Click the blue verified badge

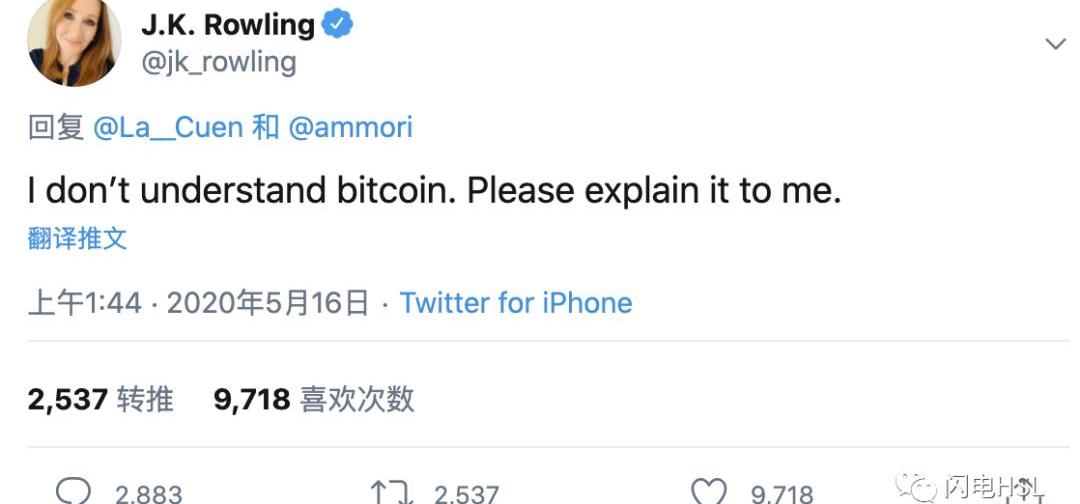coord(338,25)
